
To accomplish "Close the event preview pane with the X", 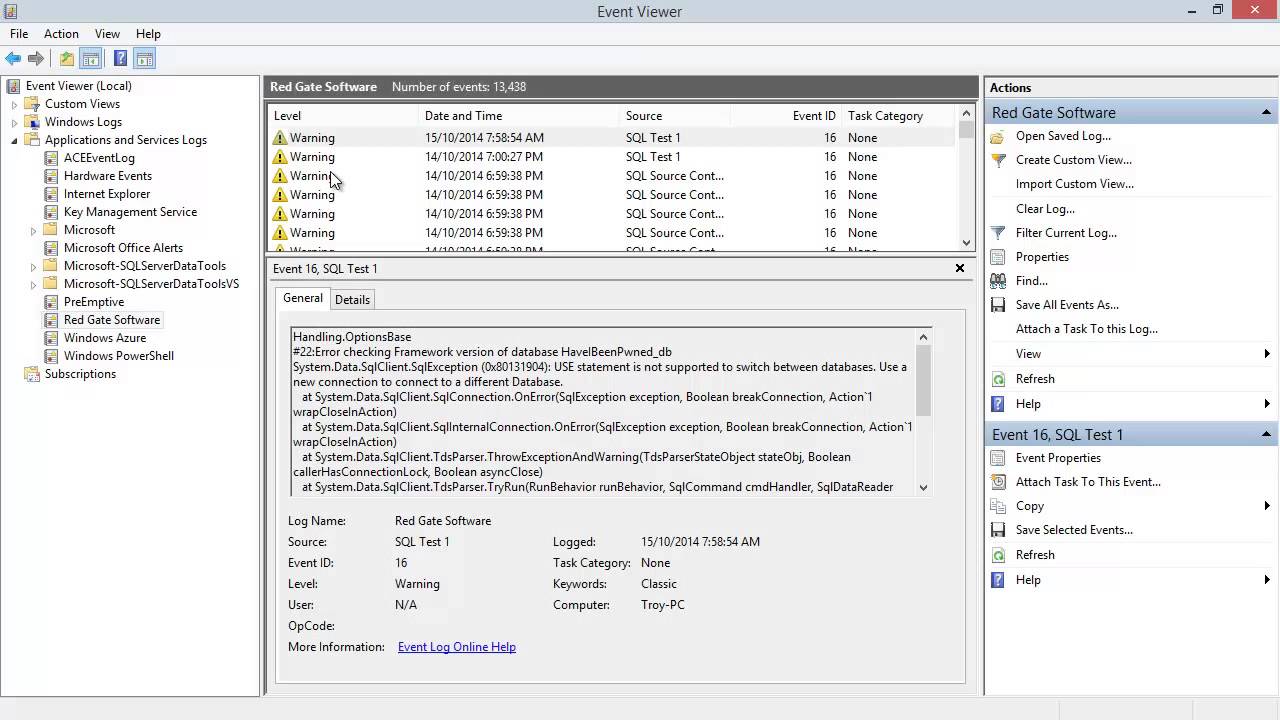I will pos(960,268).
